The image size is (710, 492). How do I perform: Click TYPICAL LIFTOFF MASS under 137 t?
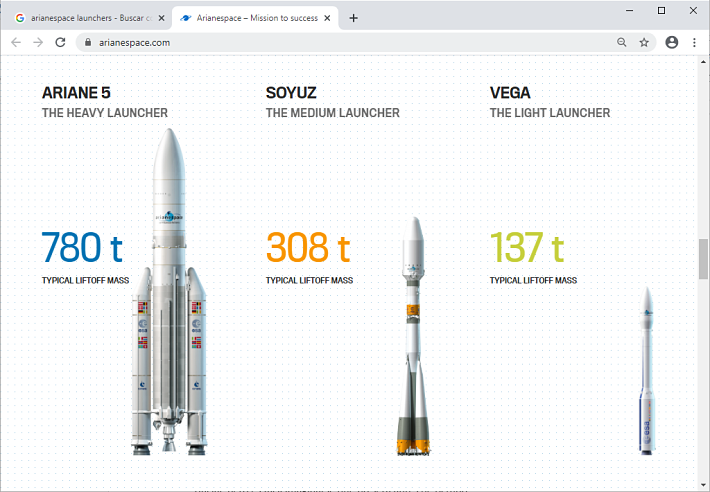tap(533, 281)
